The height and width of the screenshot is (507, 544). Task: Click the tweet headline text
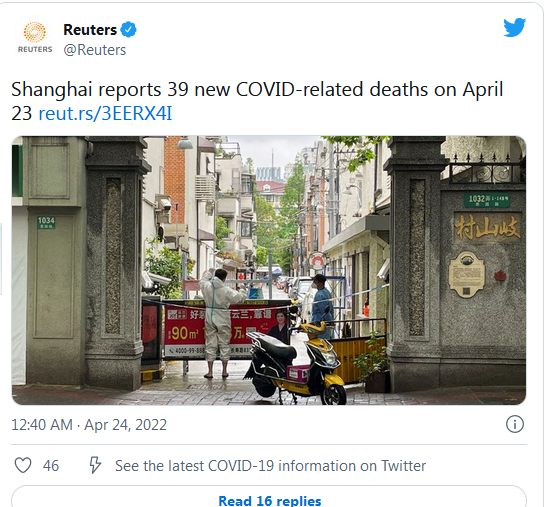tap(257, 101)
